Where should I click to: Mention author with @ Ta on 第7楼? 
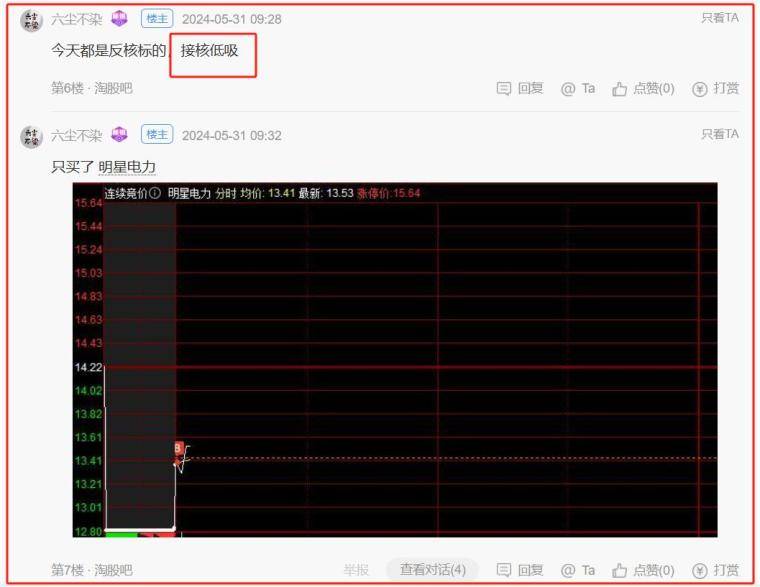pyautogui.click(x=578, y=570)
